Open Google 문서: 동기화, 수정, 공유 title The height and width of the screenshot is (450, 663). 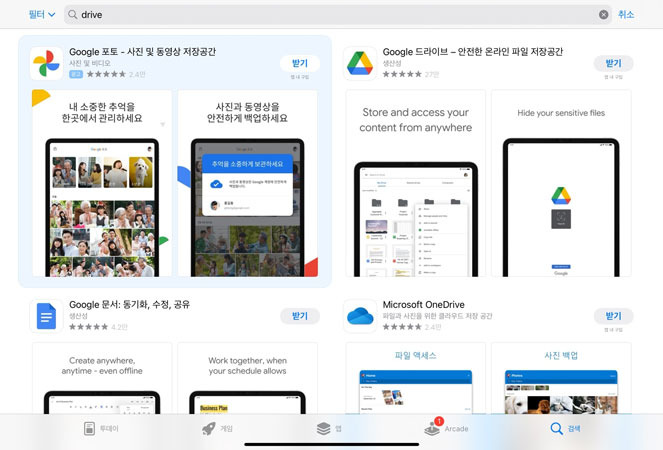click(129, 305)
